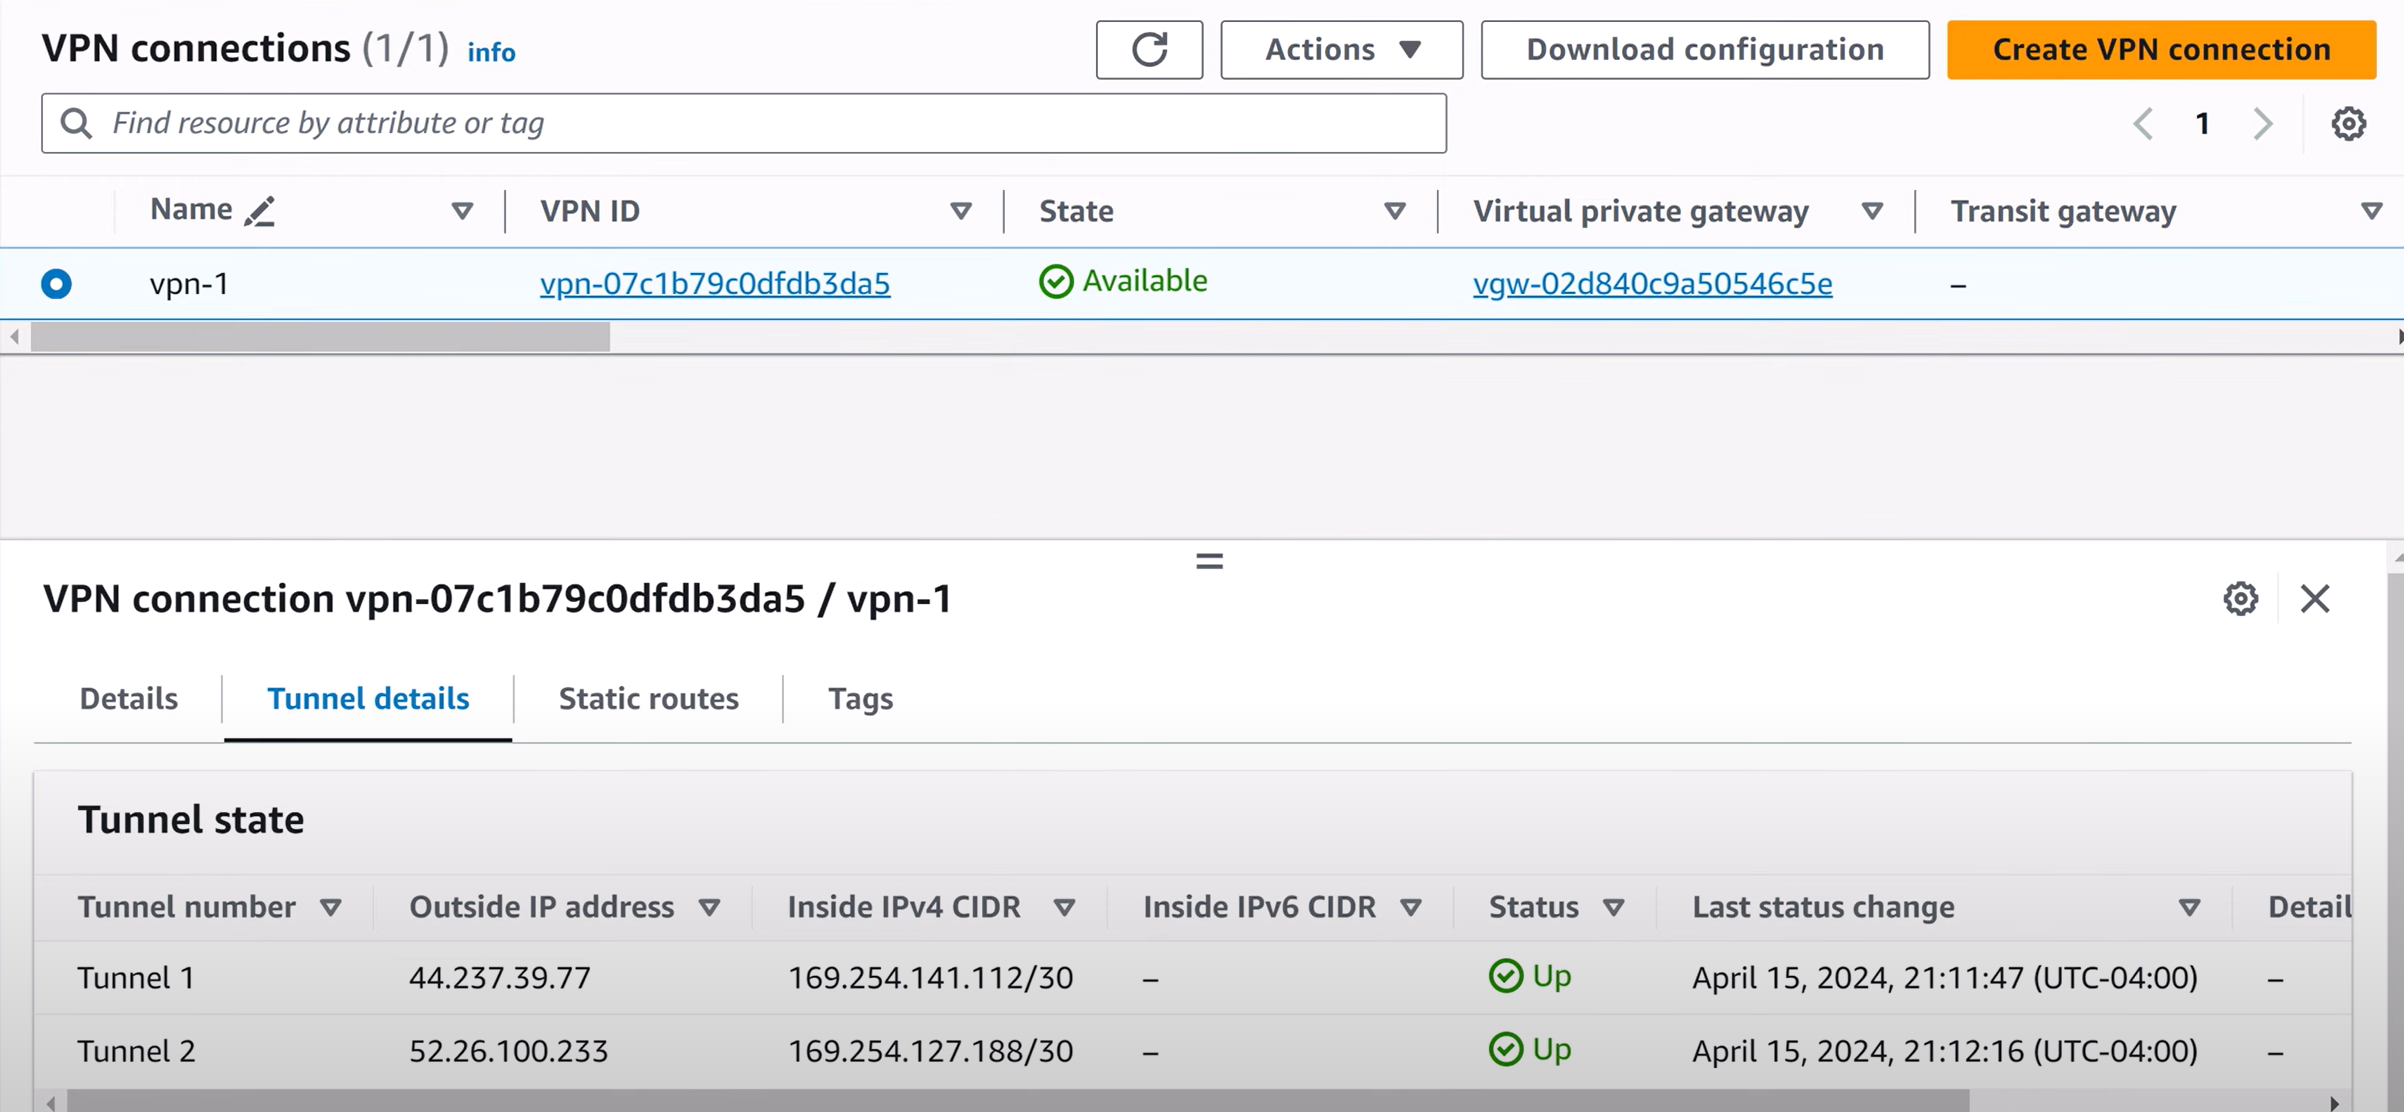Click the panel resize handle icon
This screenshot has width=2404, height=1112.
(1209, 561)
